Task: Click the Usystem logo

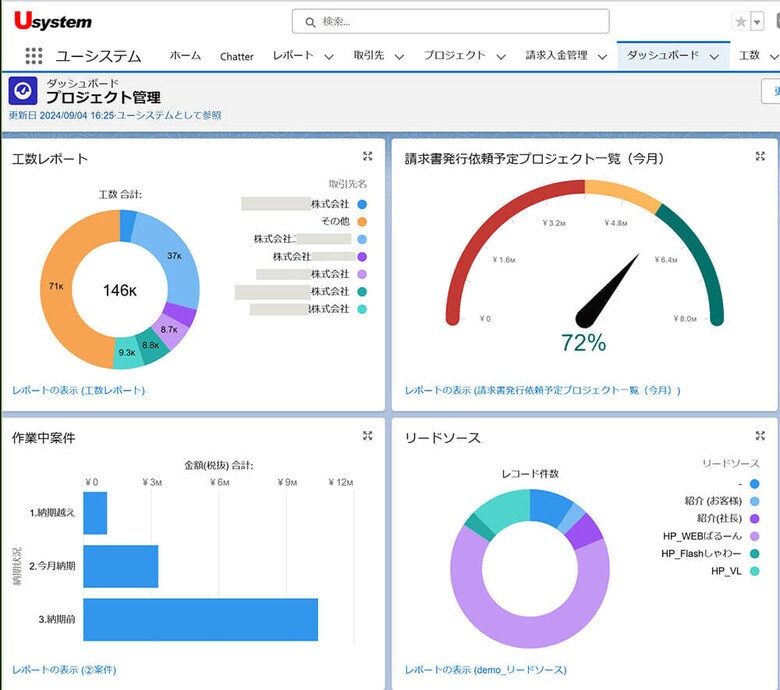Action: click(x=53, y=21)
